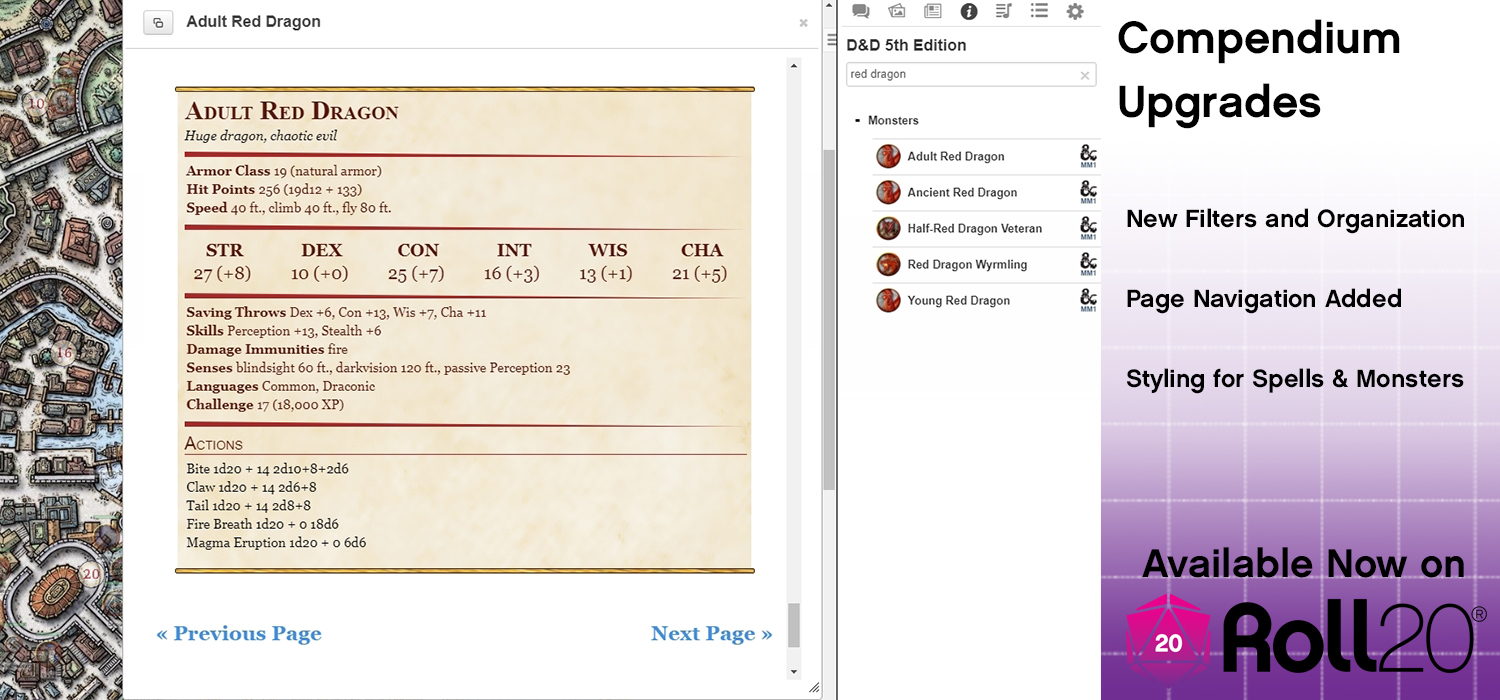Click the Challenge 17 (18,000 XP) line
Screen dimensions: 1500x700
266,405
